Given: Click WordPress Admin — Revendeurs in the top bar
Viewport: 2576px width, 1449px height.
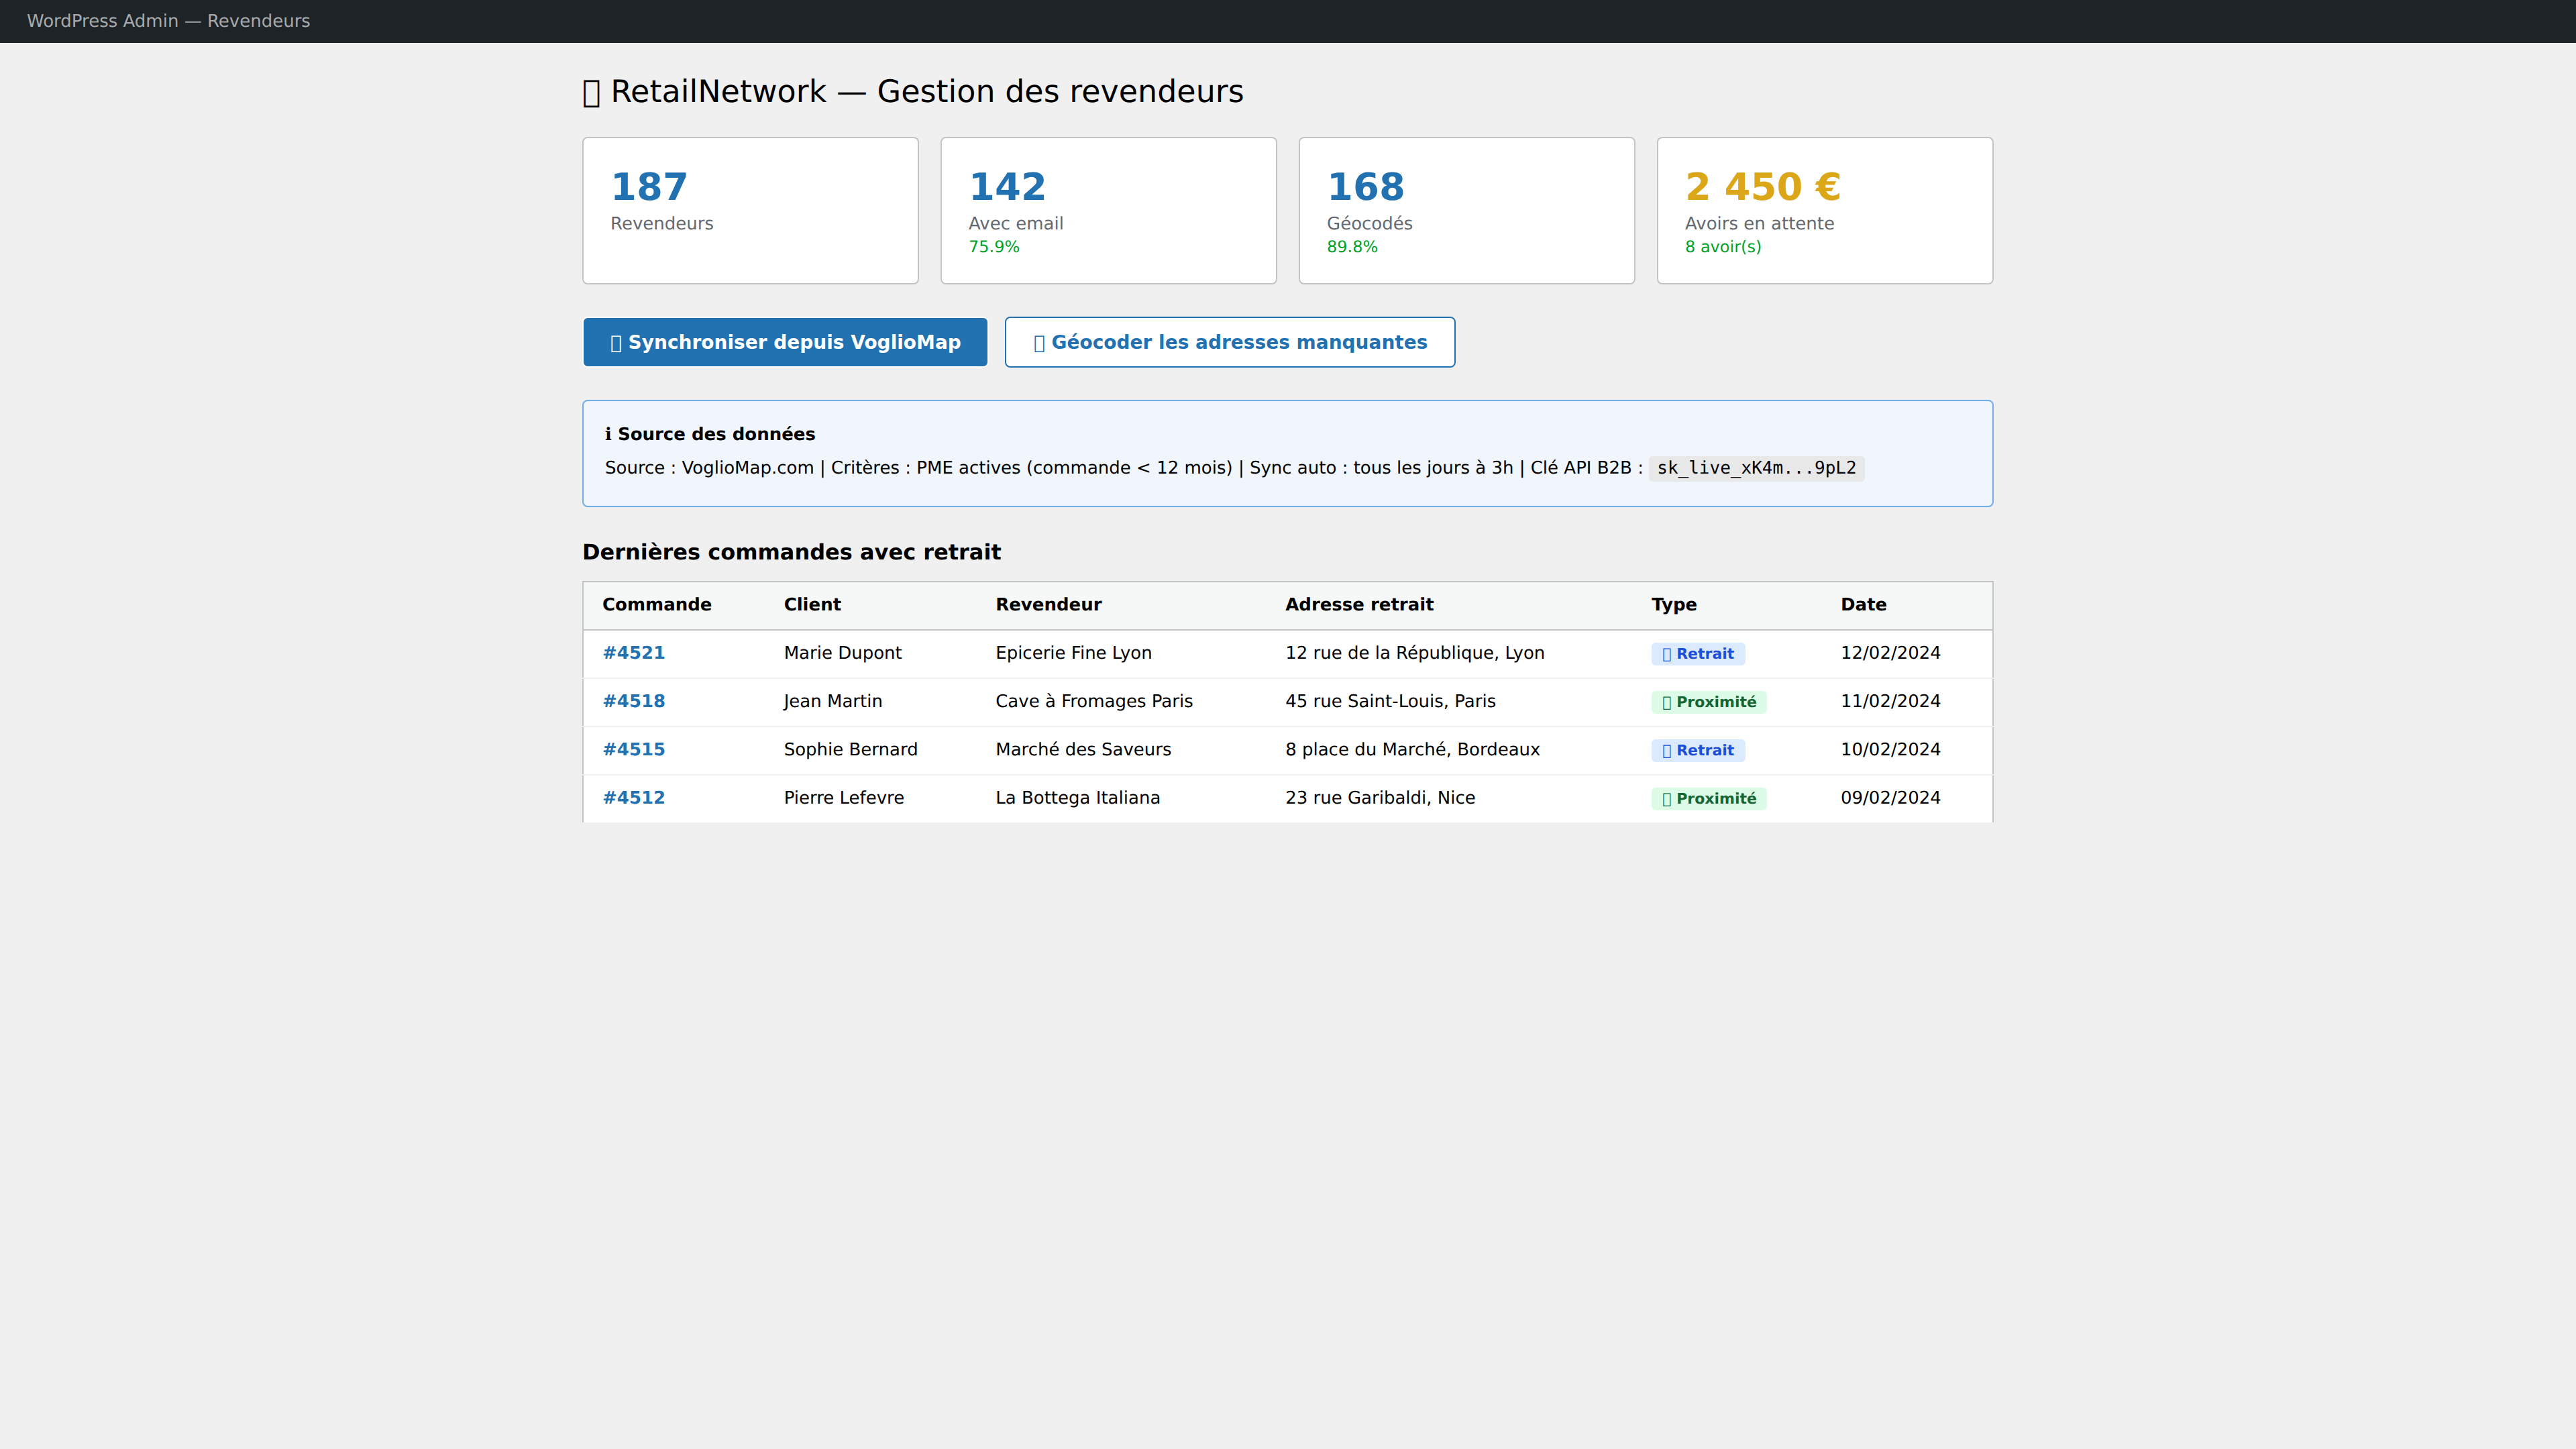Looking at the screenshot, I should pos(168,20).
